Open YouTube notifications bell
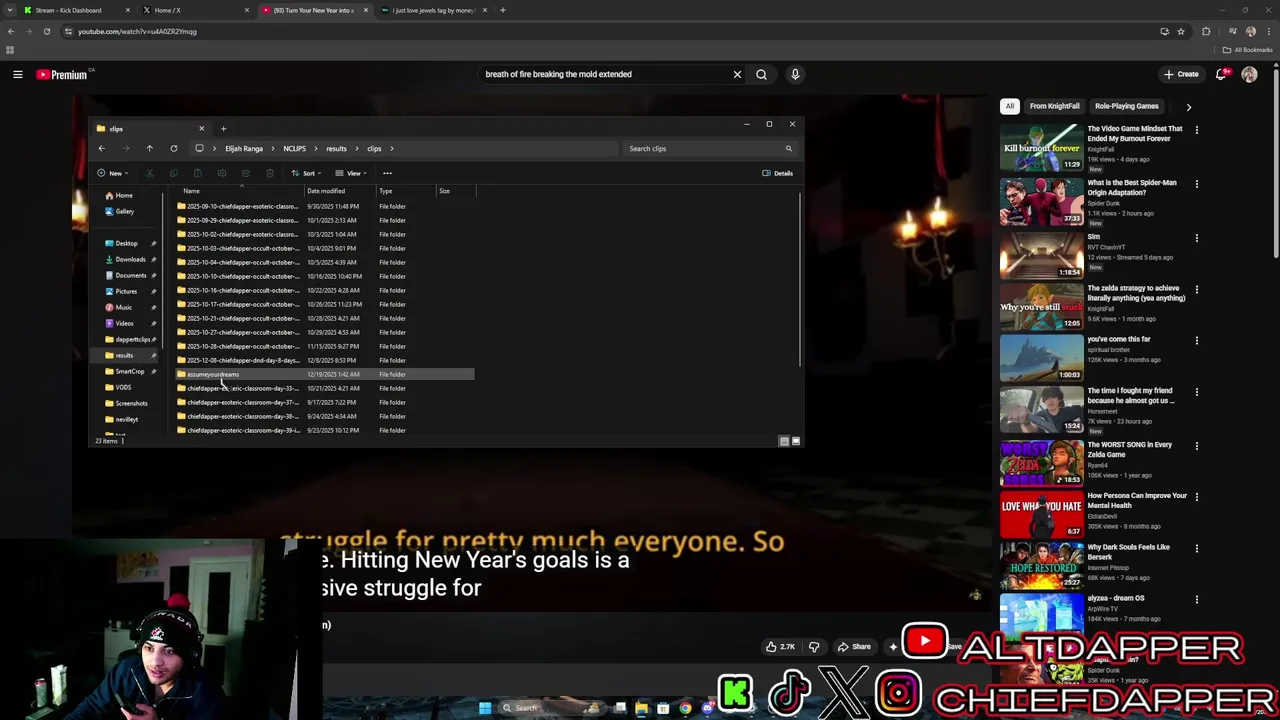1280x720 pixels. click(1221, 74)
